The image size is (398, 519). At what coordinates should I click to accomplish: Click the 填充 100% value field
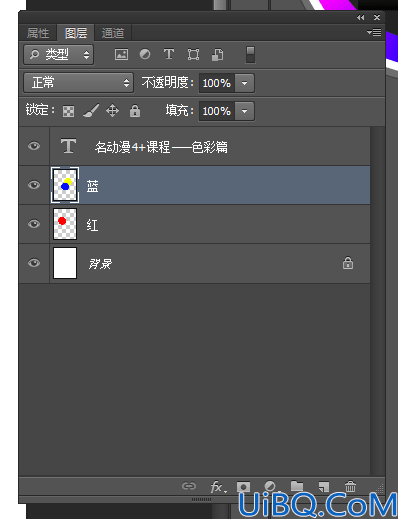[x=217, y=111]
